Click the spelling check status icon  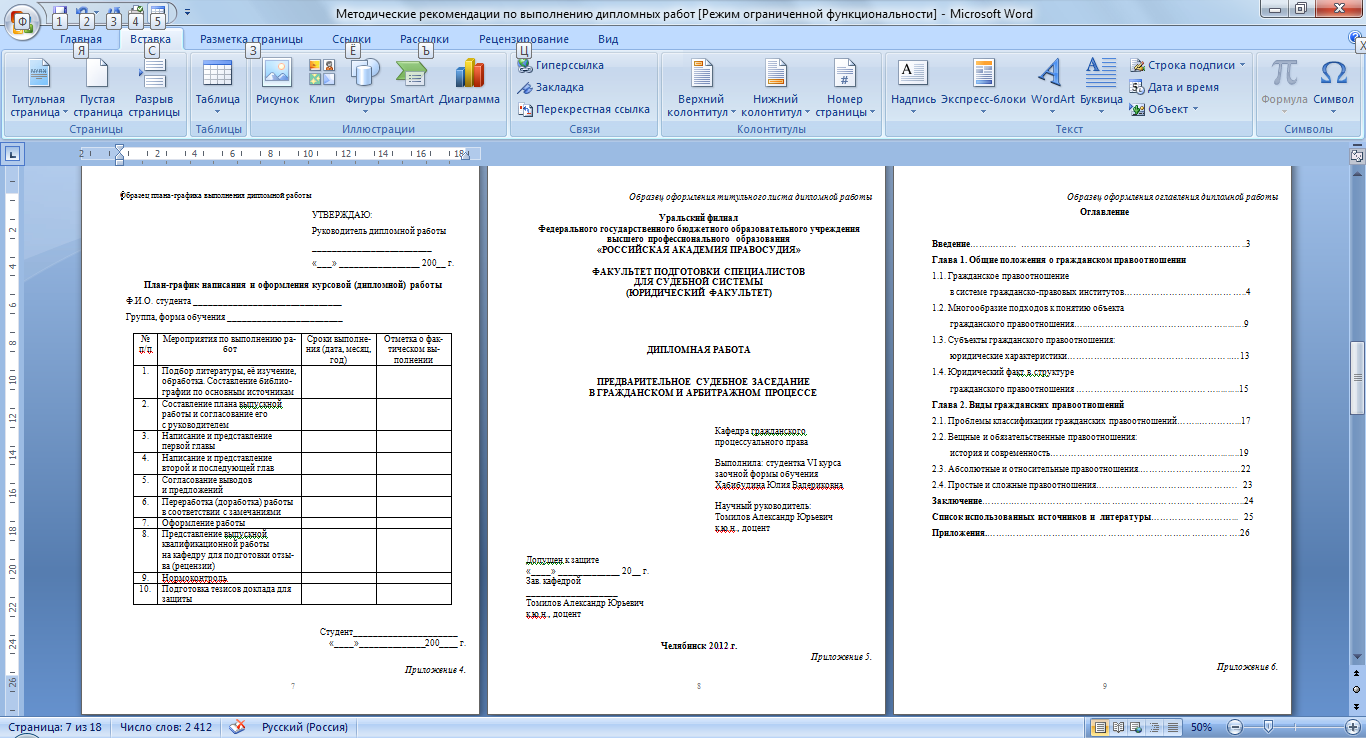[238, 727]
